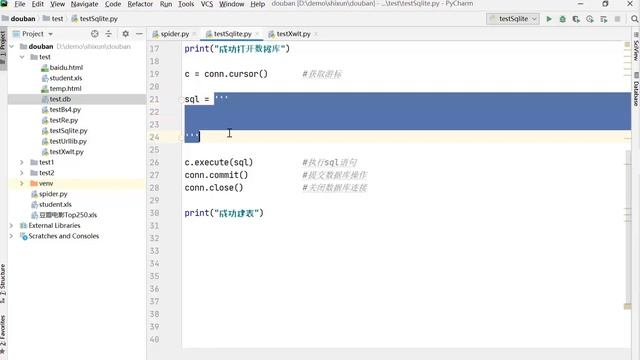
Task: Open the VCS menu
Action: tap(207, 4)
